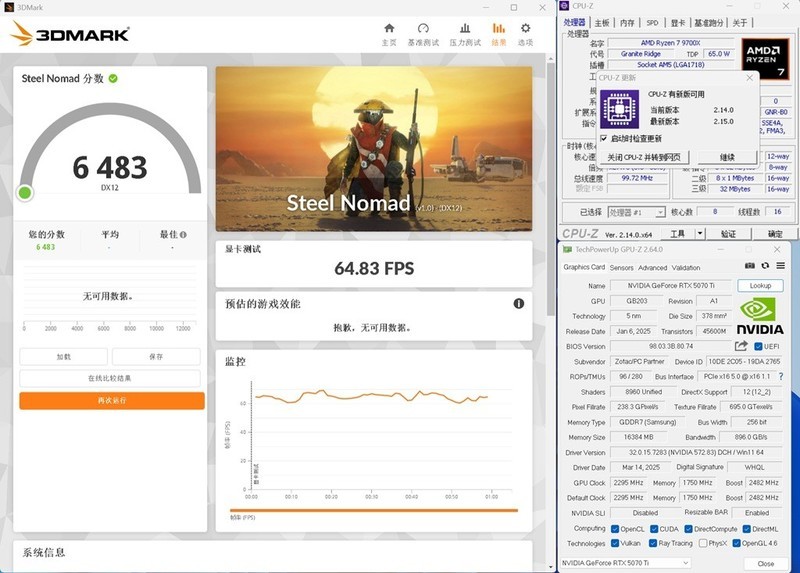Toggle DirectCompute checkbox in GPU-Z
The width and height of the screenshot is (800, 573).
coord(688,529)
